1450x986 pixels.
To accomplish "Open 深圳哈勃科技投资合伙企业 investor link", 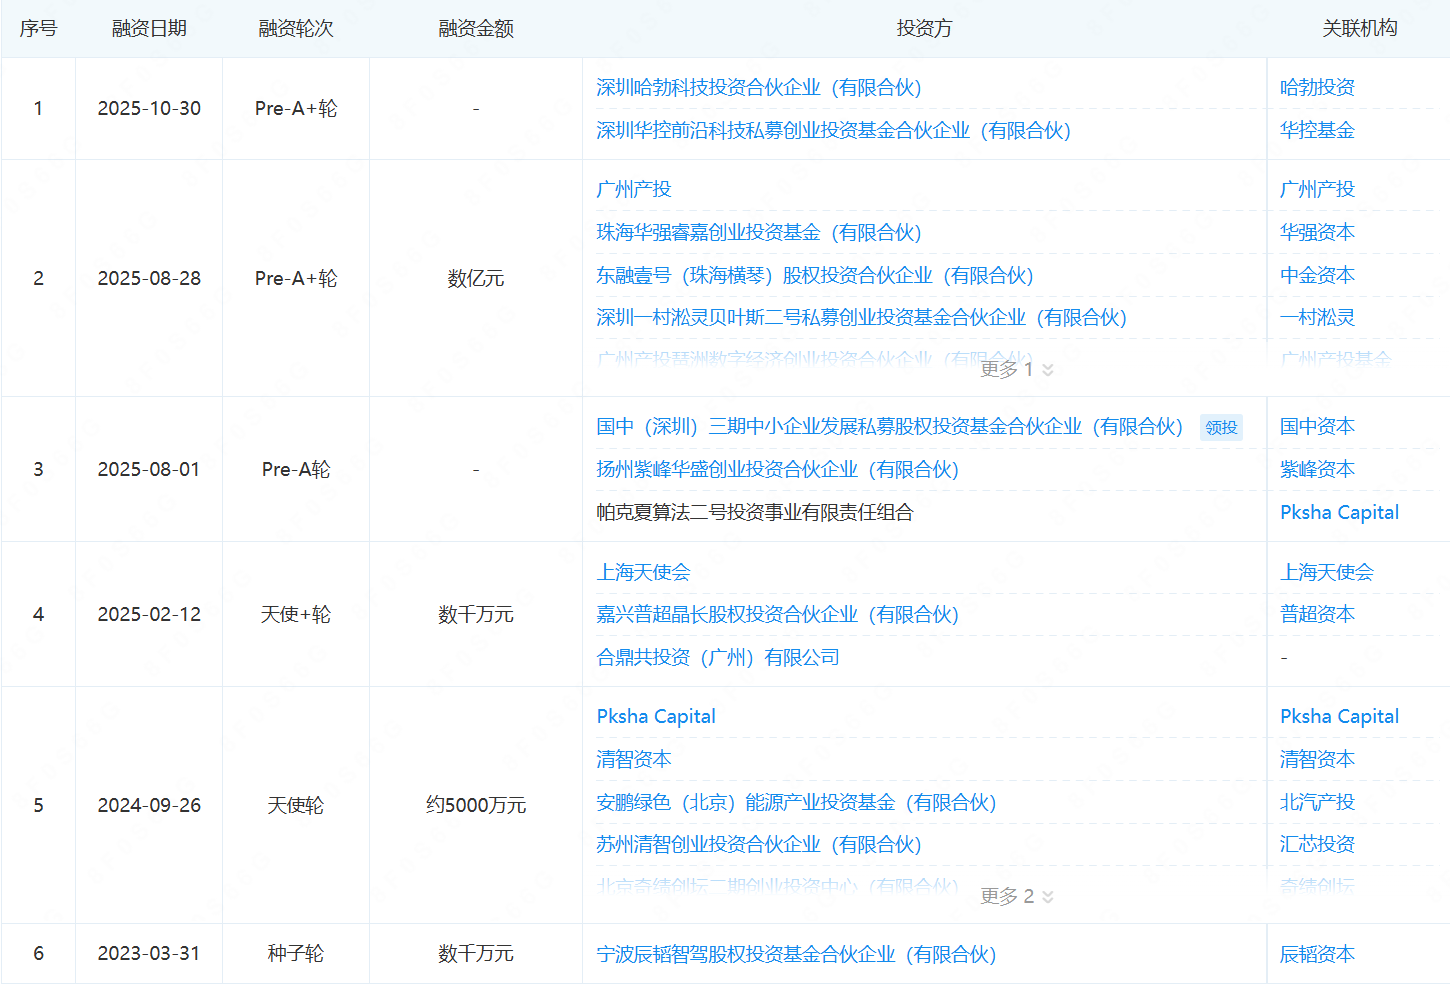I will (x=758, y=88).
